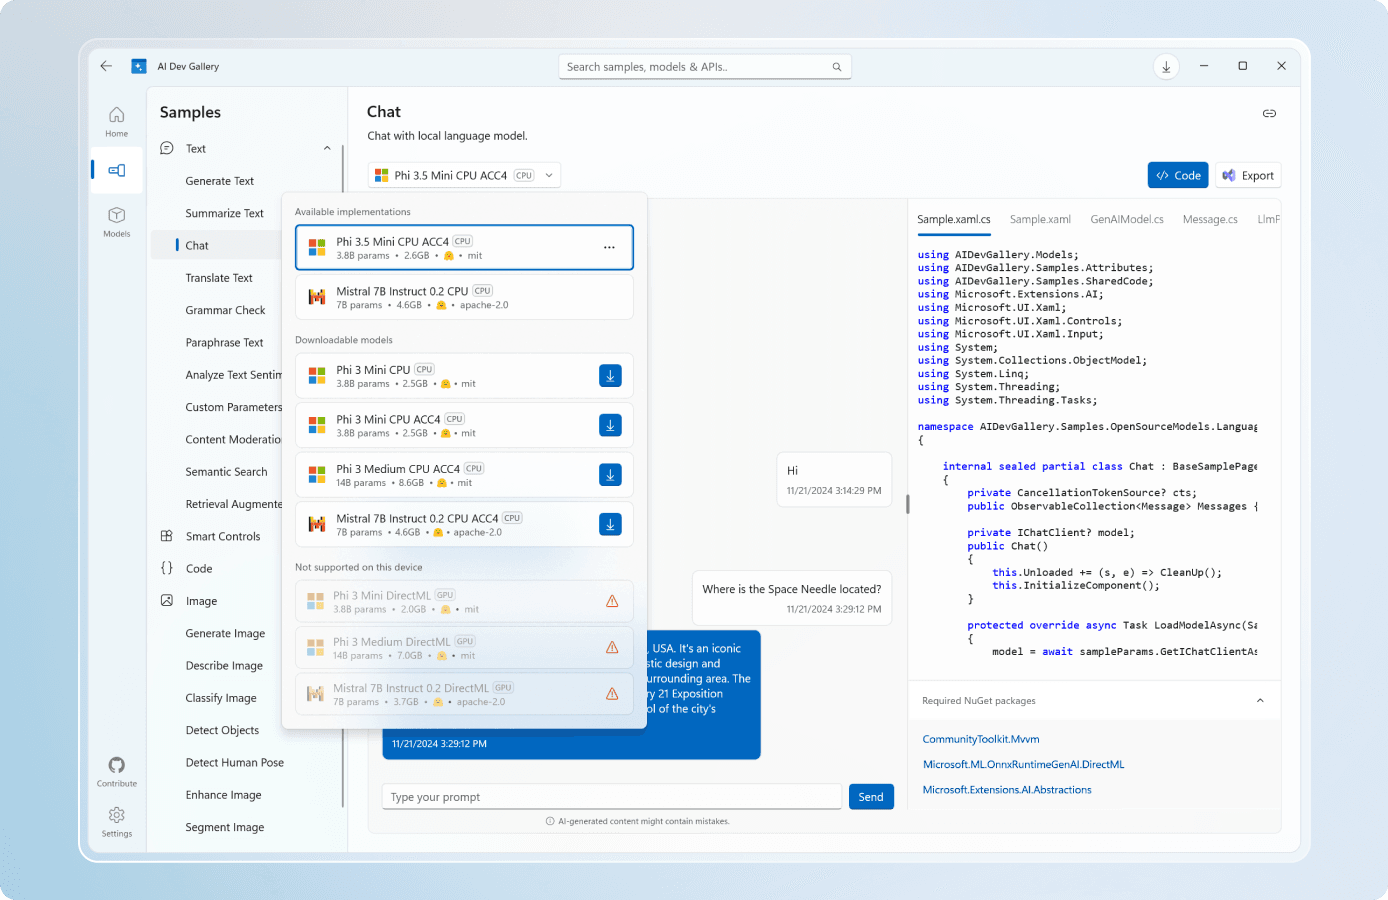Collapse Required NuGet packages section

coord(1260,701)
